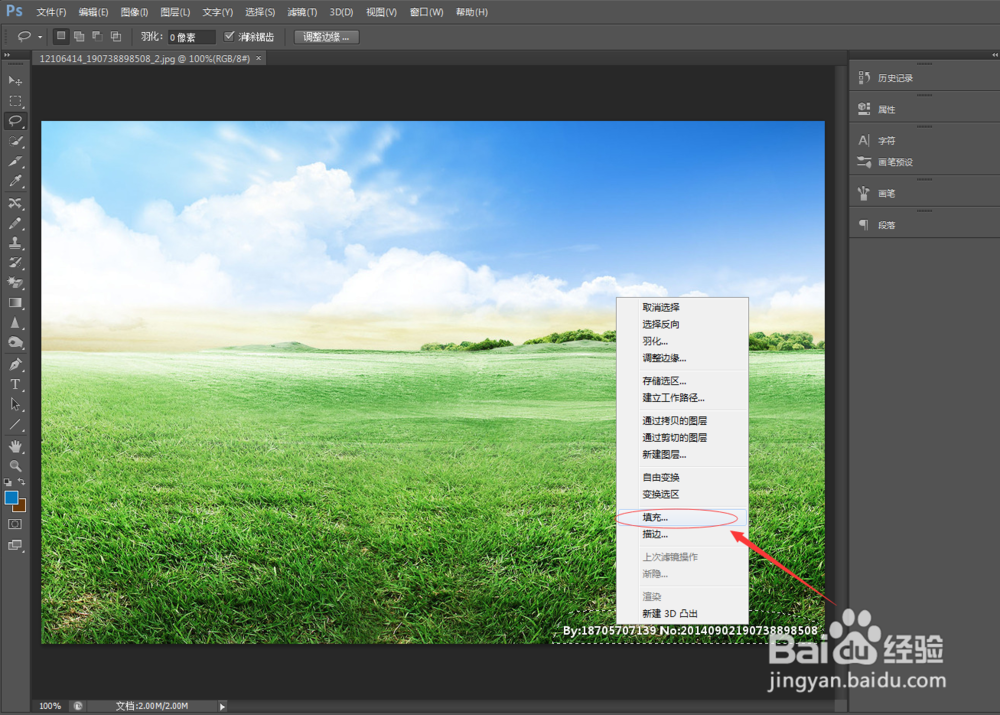Choose 选择反向 in the context menu
This screenshot has width=1000, height=715.
(682, 324)
